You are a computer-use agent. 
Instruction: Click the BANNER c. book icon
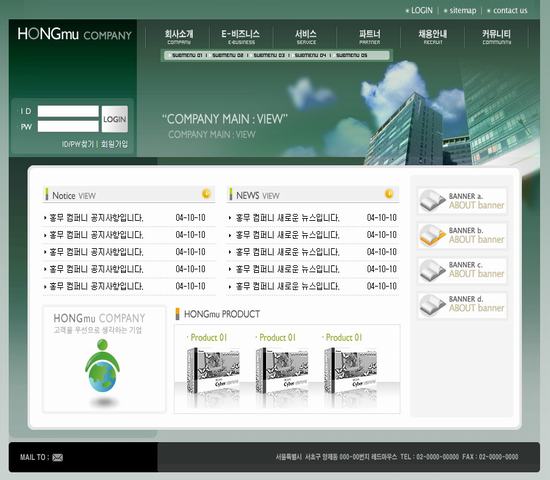432,269
